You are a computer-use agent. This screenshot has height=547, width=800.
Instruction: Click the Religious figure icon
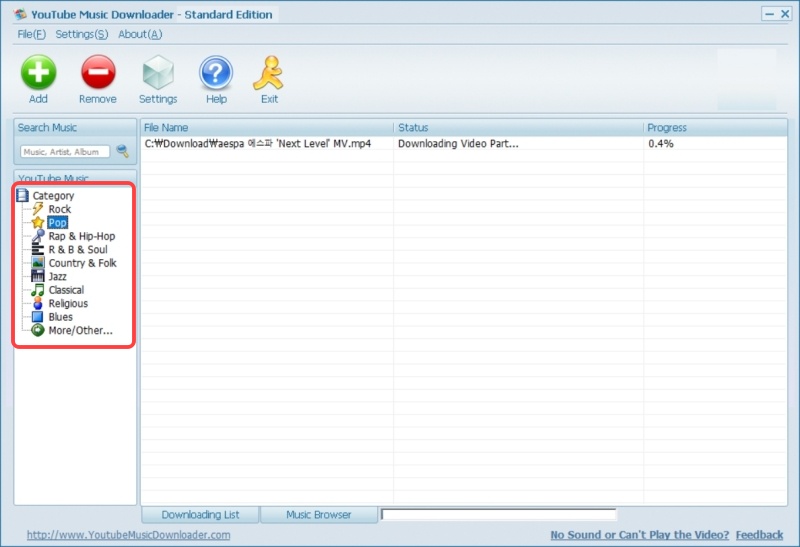point(38,303)
